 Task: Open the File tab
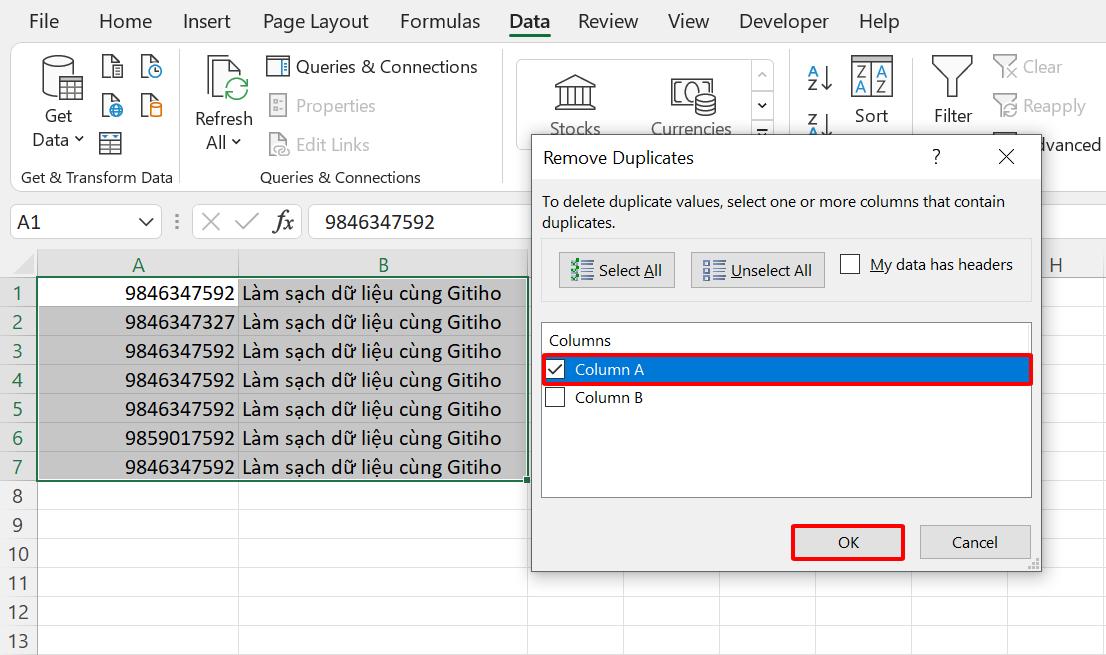tap(44, 21)
